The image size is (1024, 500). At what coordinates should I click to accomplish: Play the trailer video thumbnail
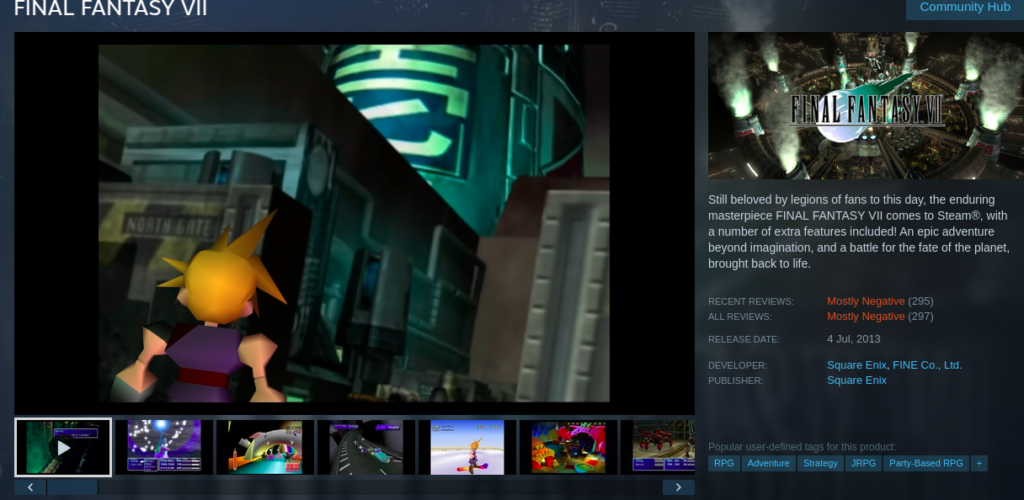tap(63, 447)
